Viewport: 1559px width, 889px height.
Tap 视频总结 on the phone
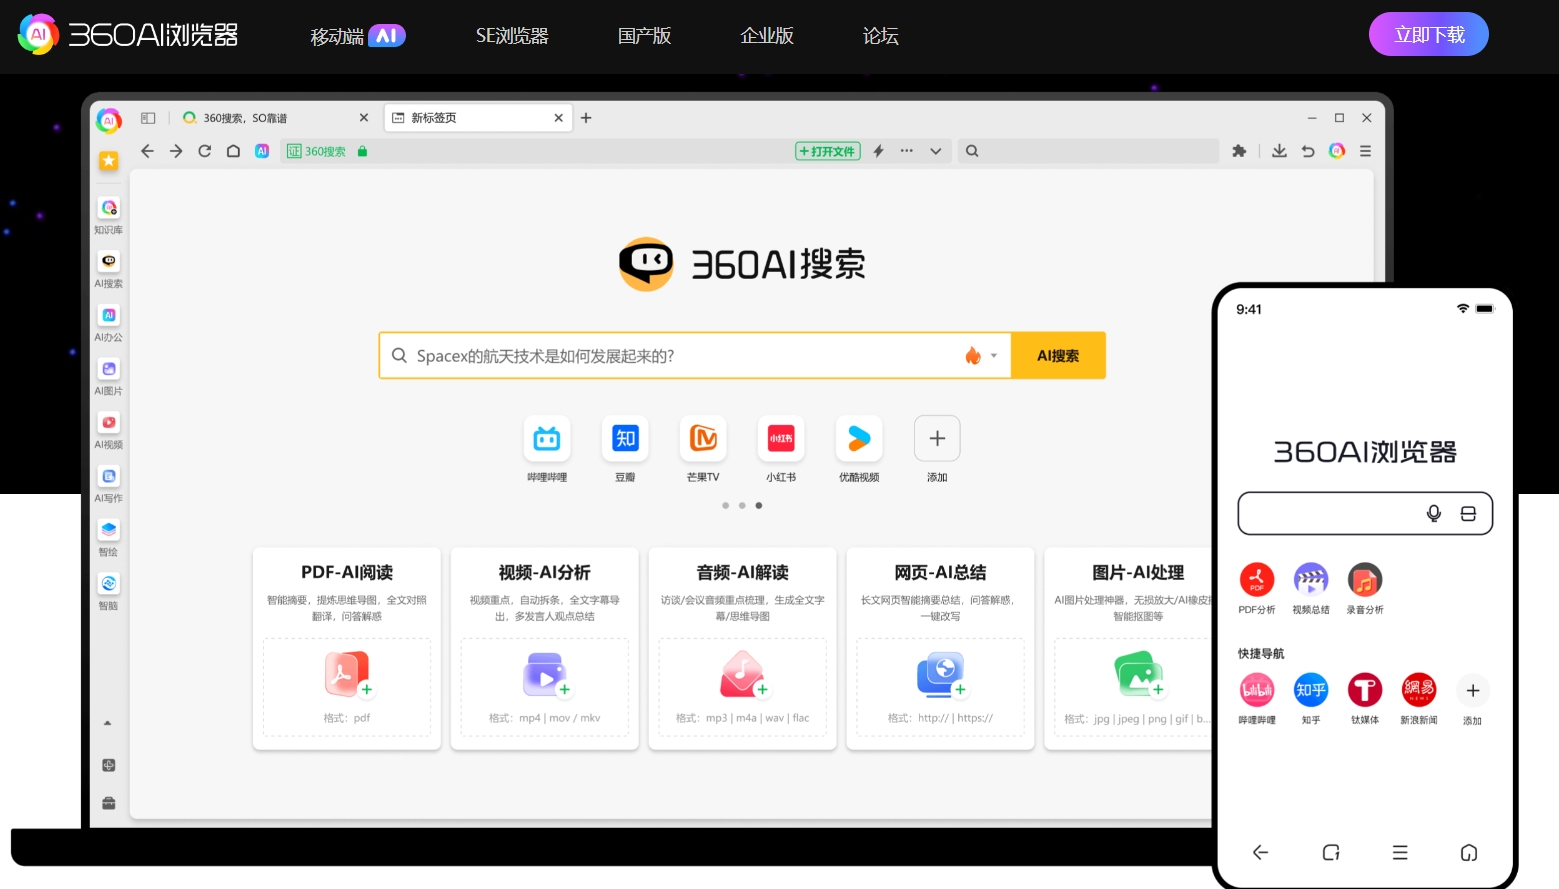(1311, 589)
